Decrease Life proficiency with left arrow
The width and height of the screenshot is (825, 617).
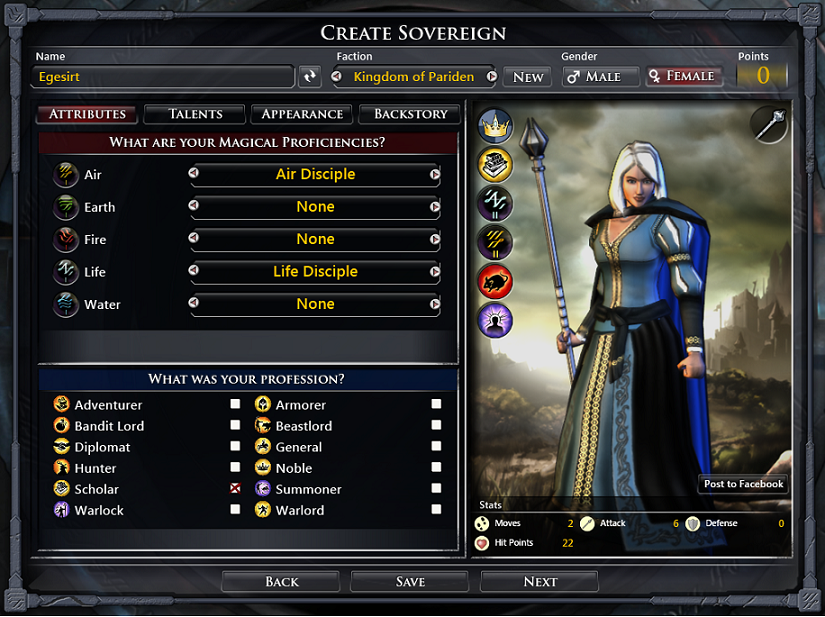point(194,270)
